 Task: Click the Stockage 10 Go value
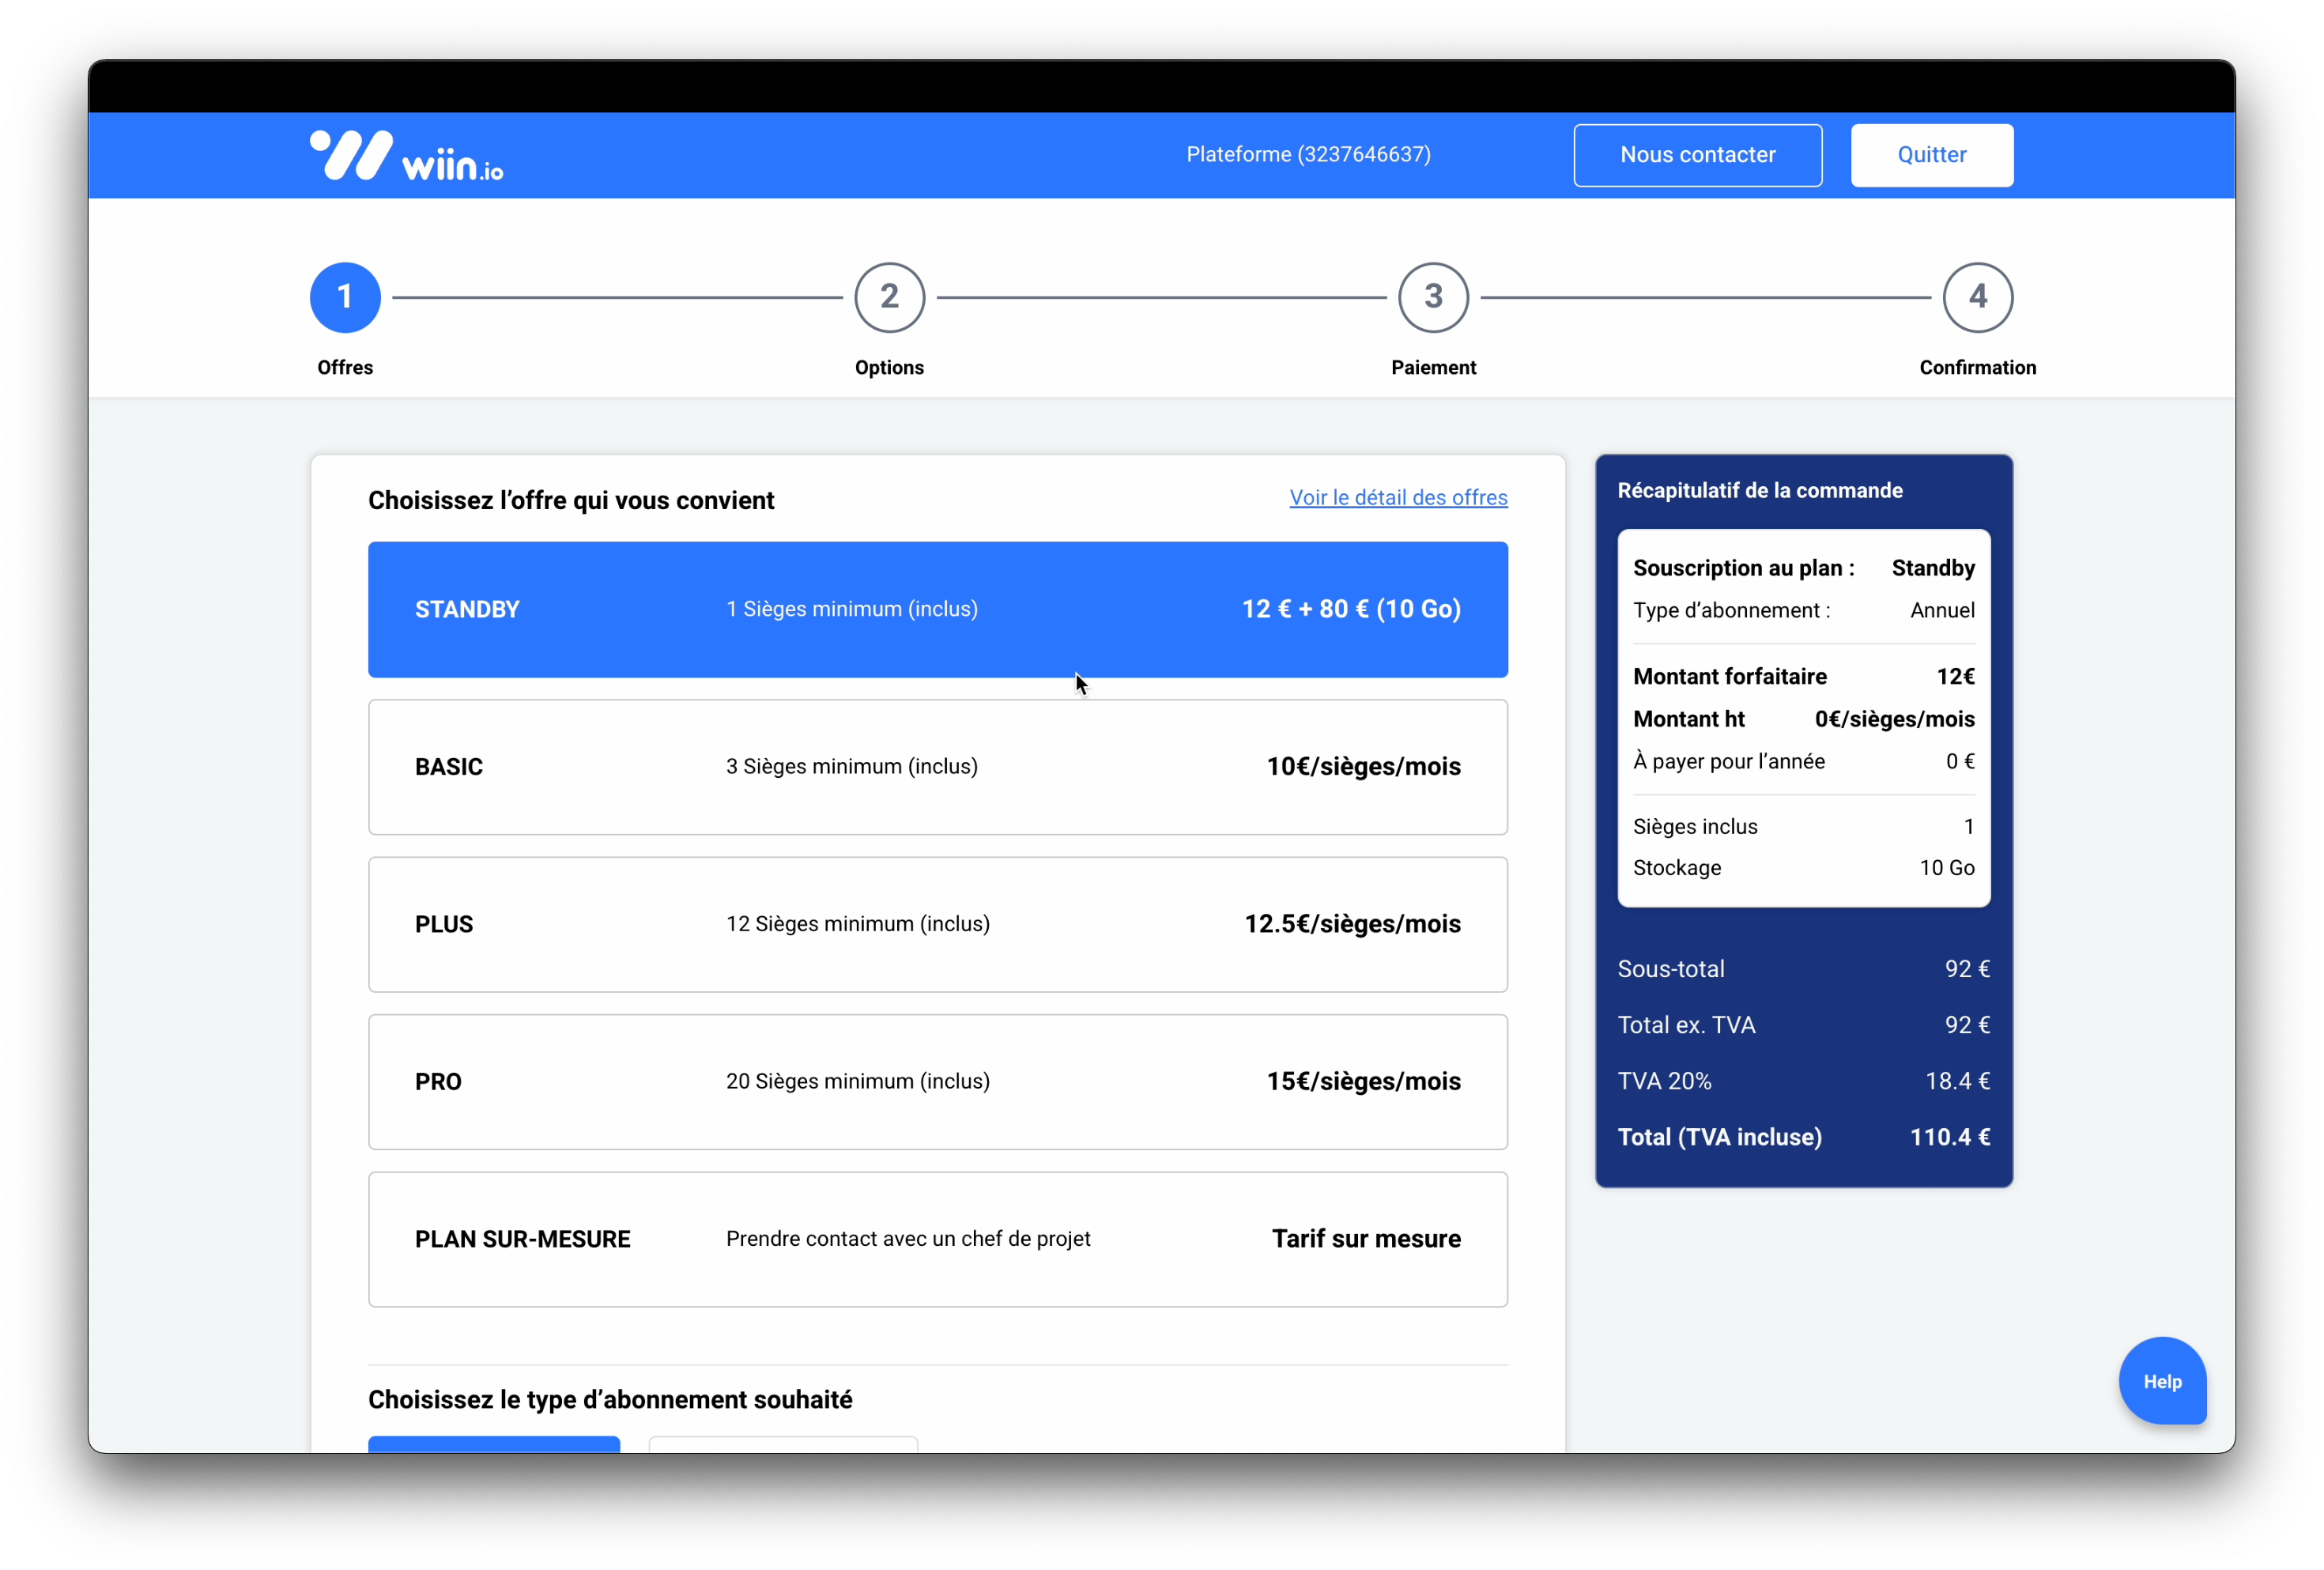tap(1946, 868)
